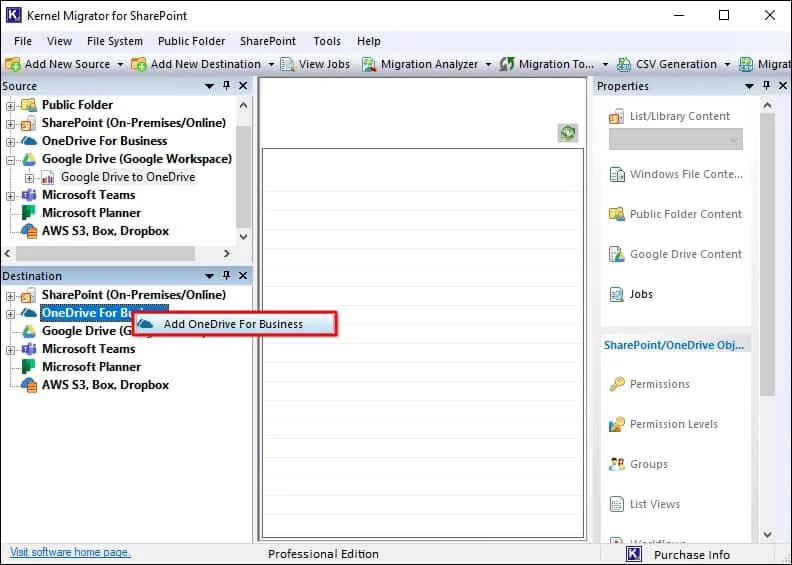Click Source tree scroll down arrow
This screenshot has width=792, height=565.
[243, 236]
